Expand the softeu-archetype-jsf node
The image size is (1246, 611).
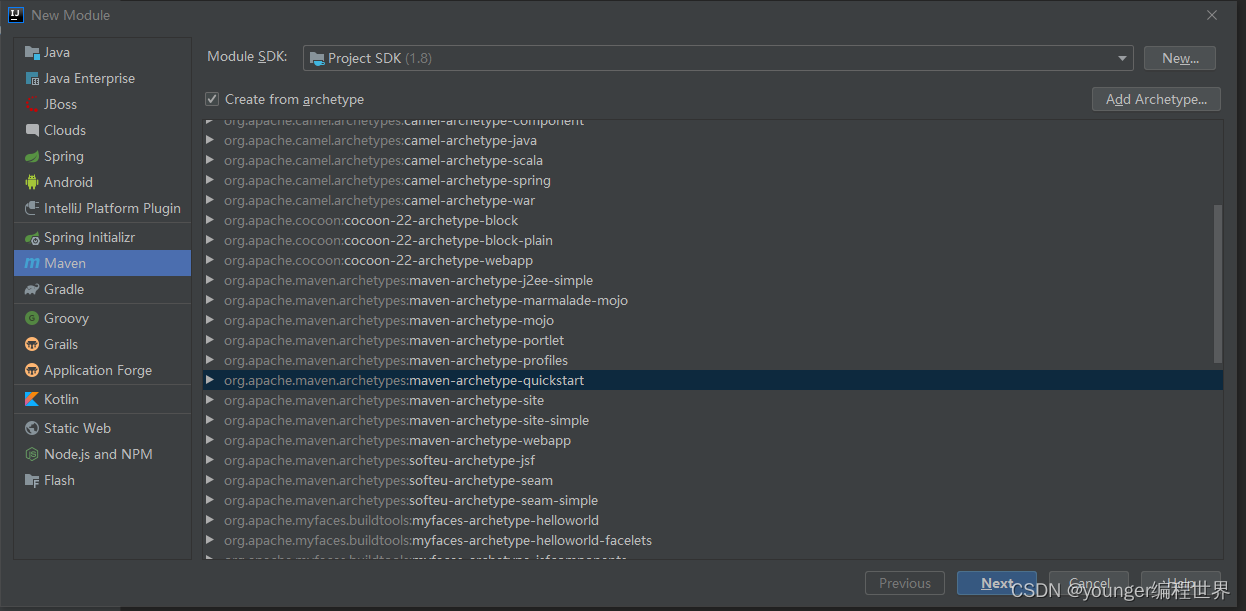(x=210, y=460)
